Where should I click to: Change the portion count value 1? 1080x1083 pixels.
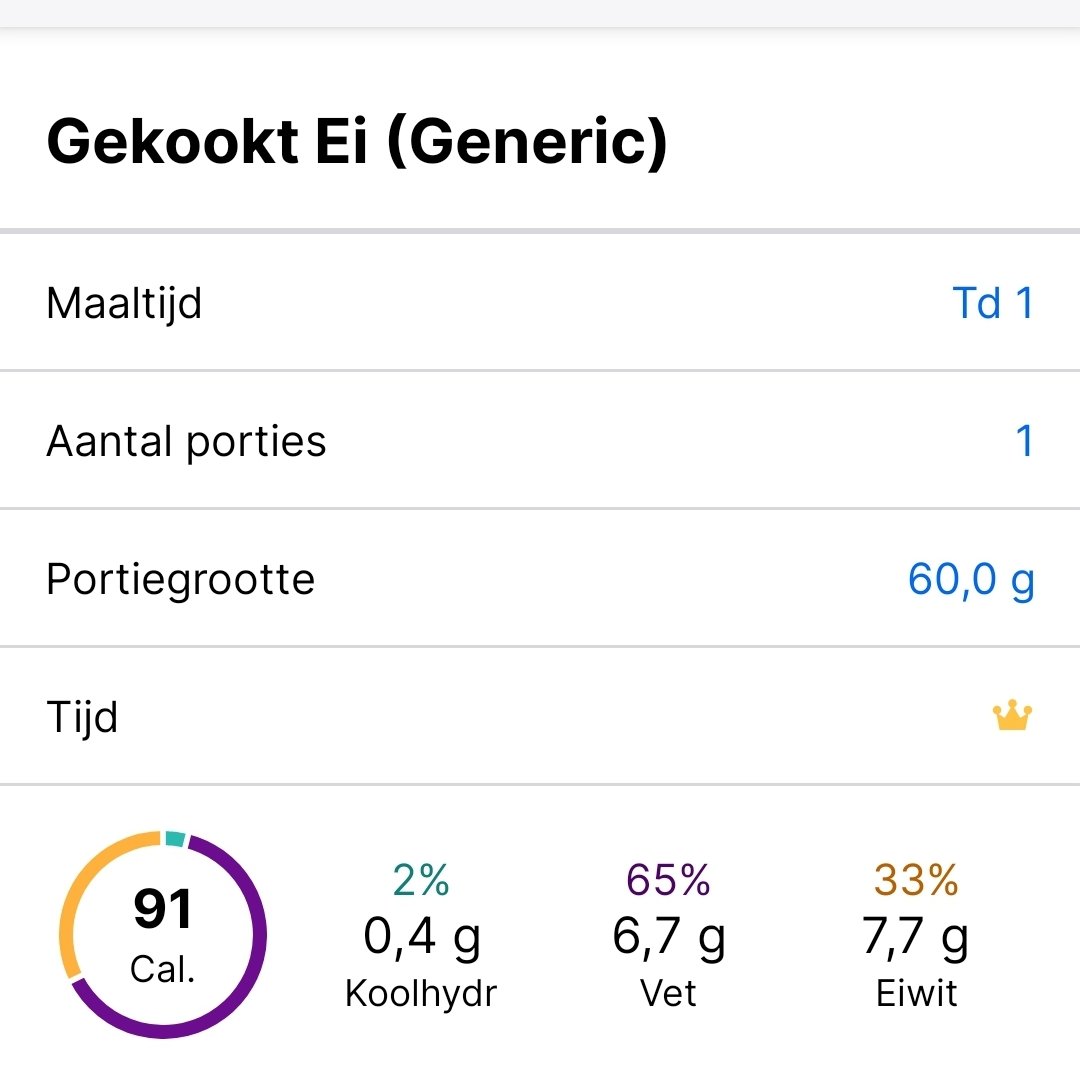(x=1023, y=441)
